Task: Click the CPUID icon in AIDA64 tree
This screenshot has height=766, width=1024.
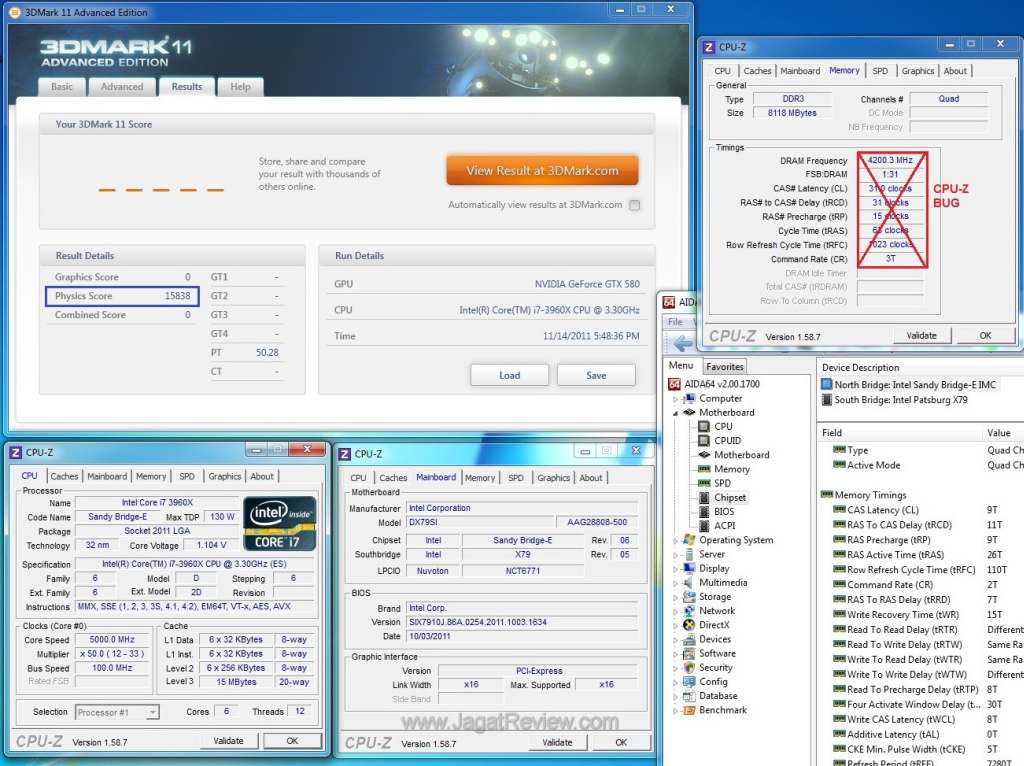Action: click(705, 440)
